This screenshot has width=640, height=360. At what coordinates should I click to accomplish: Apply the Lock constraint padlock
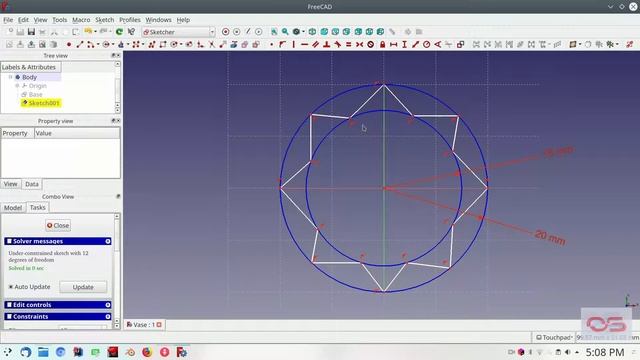[382, 44]
